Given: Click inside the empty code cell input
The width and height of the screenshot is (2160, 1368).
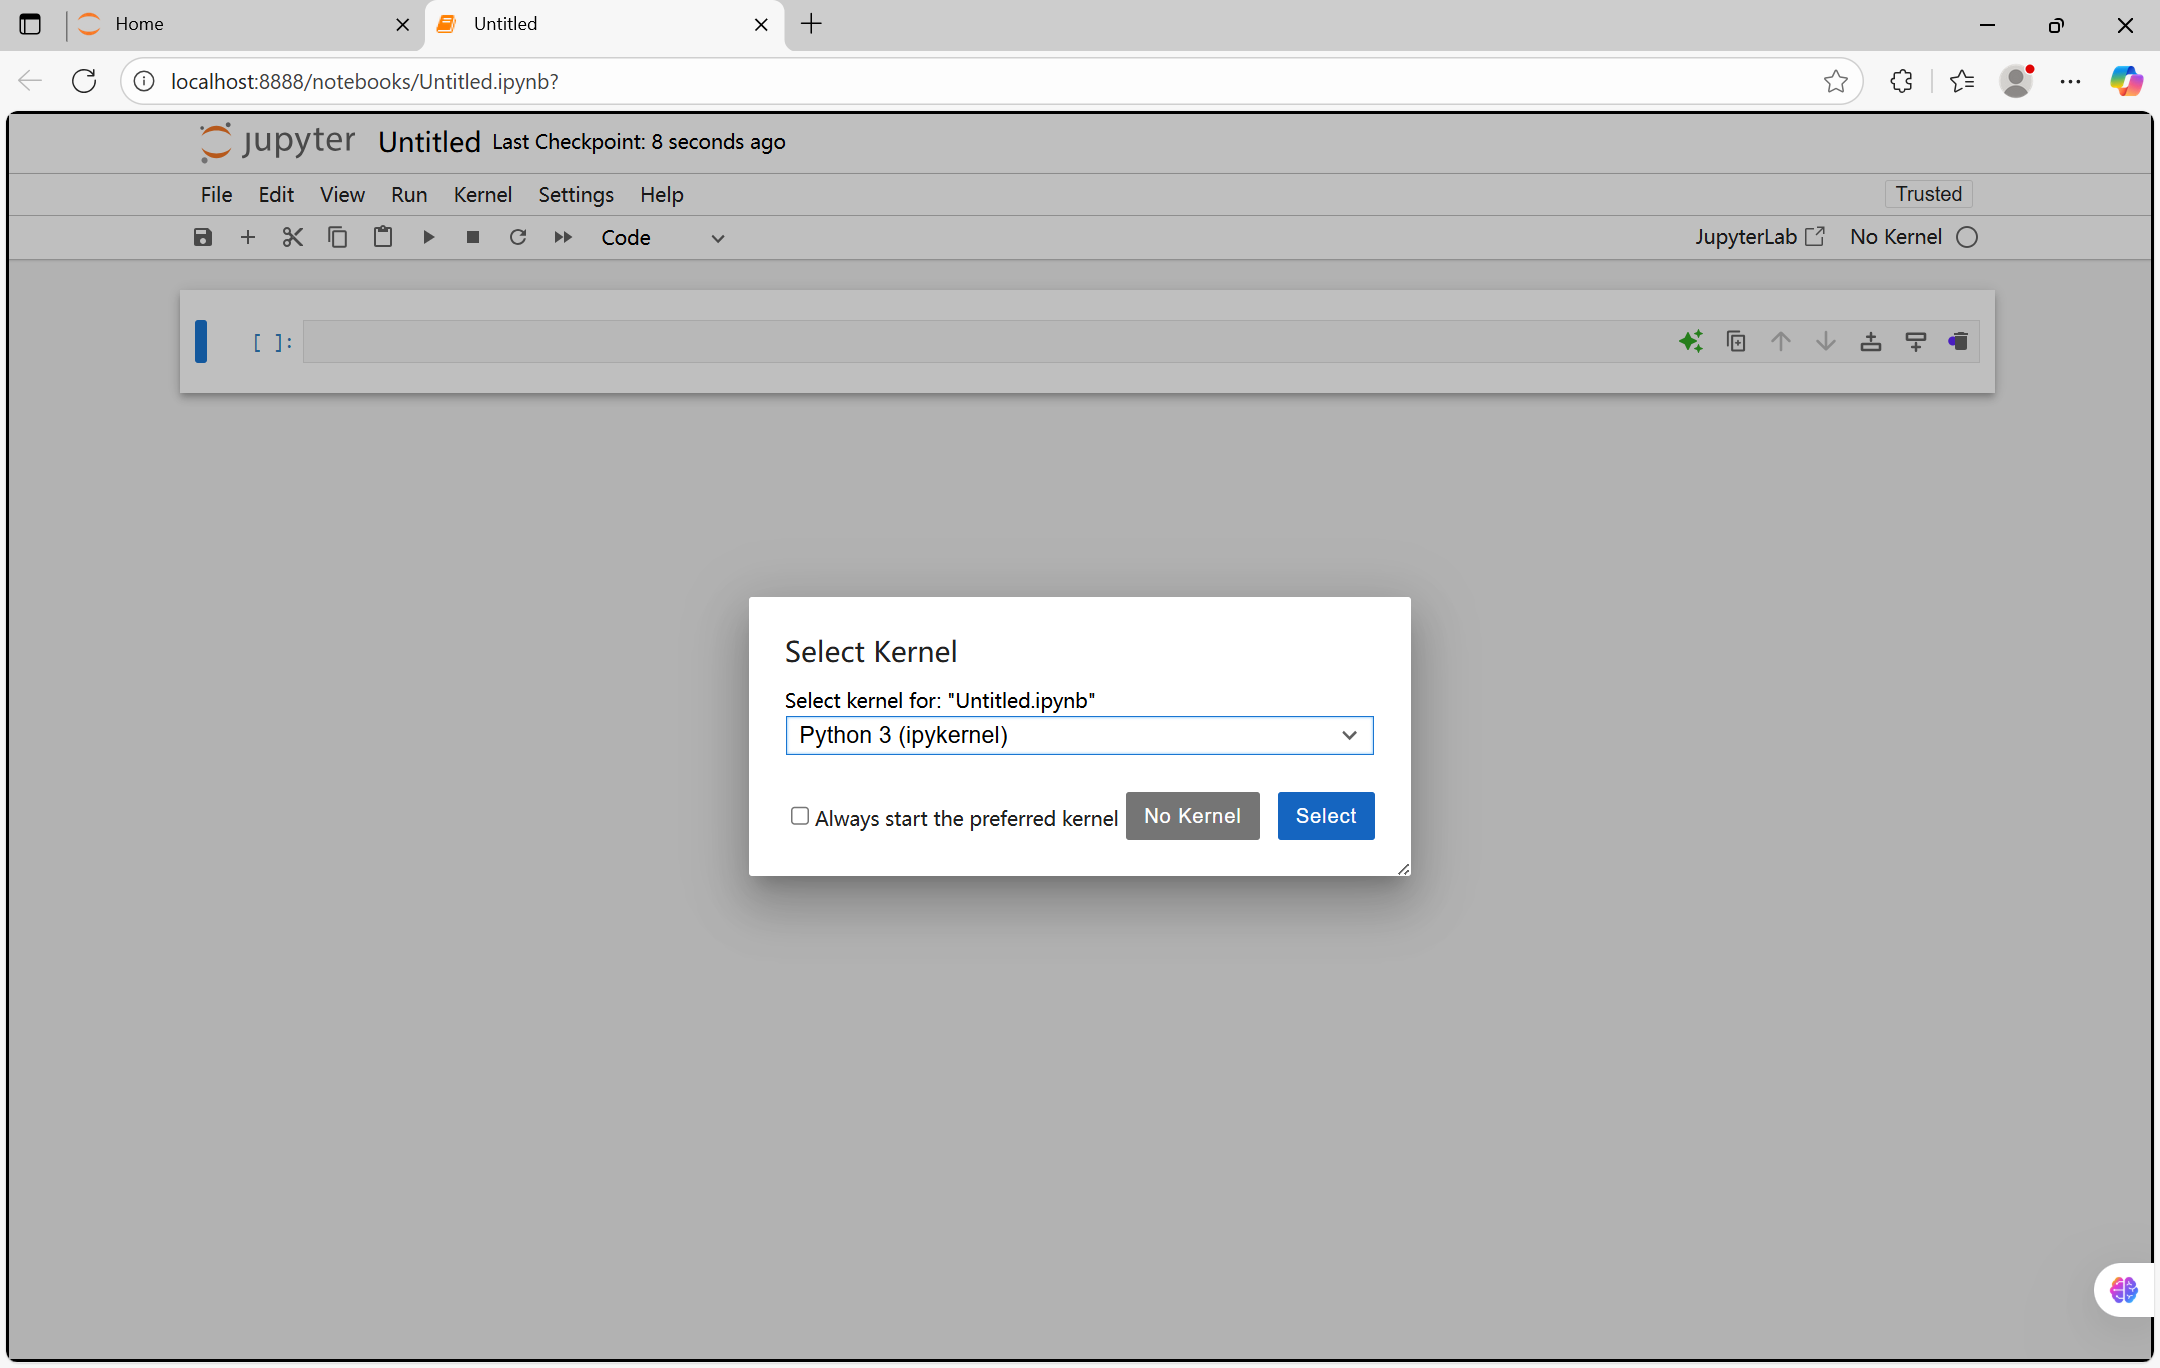Looking at the screenshot, I should pyautogui.click(x=980, y=342).
